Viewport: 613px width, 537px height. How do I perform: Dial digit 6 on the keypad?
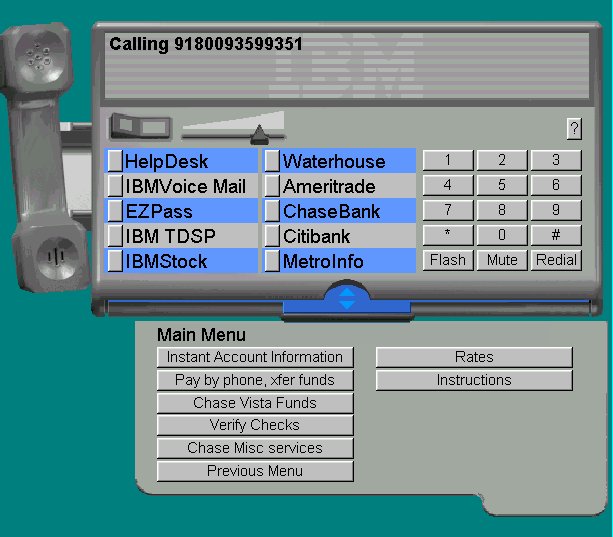coord(556,185)
